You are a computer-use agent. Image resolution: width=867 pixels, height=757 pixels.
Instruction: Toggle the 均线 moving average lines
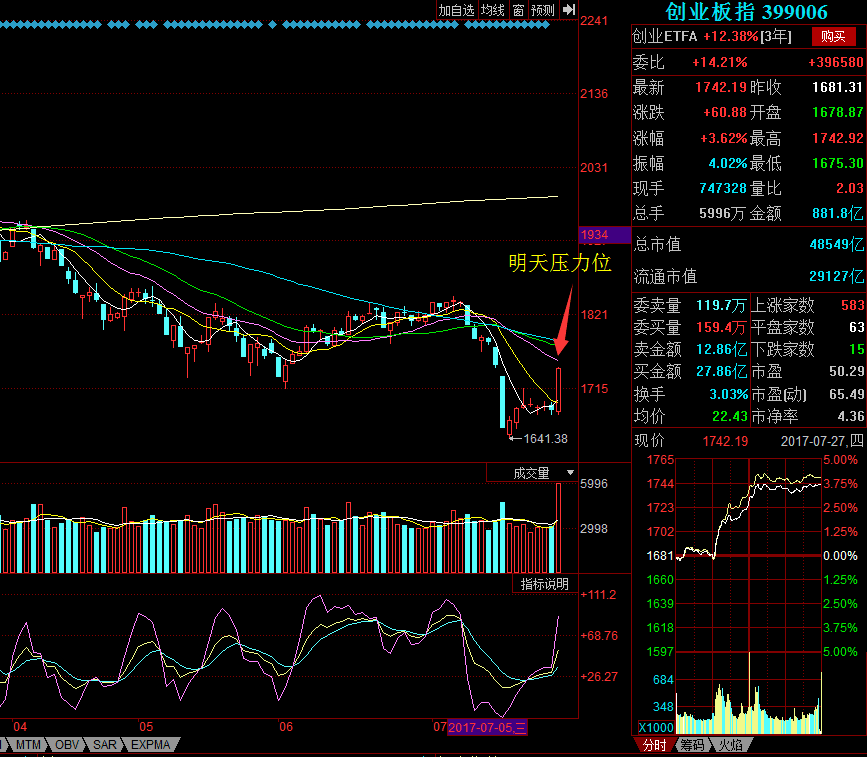[492, 10]
